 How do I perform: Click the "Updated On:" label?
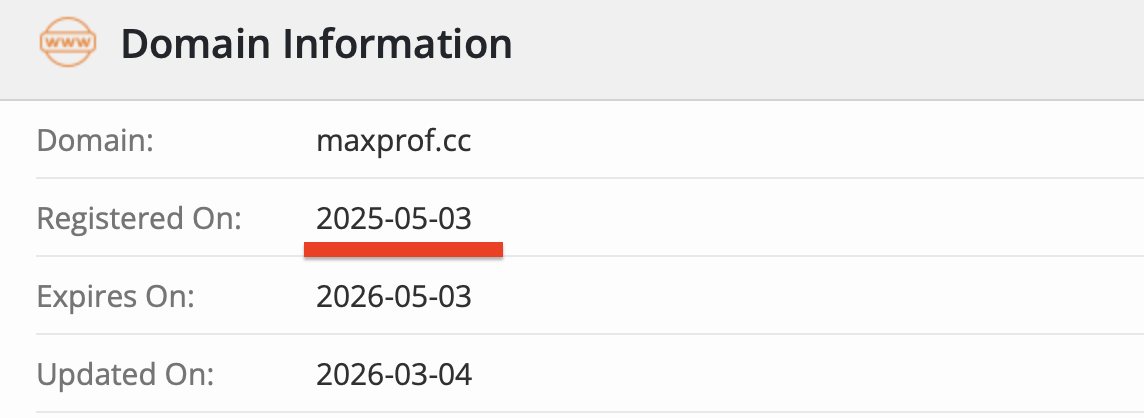click(126, 375)
